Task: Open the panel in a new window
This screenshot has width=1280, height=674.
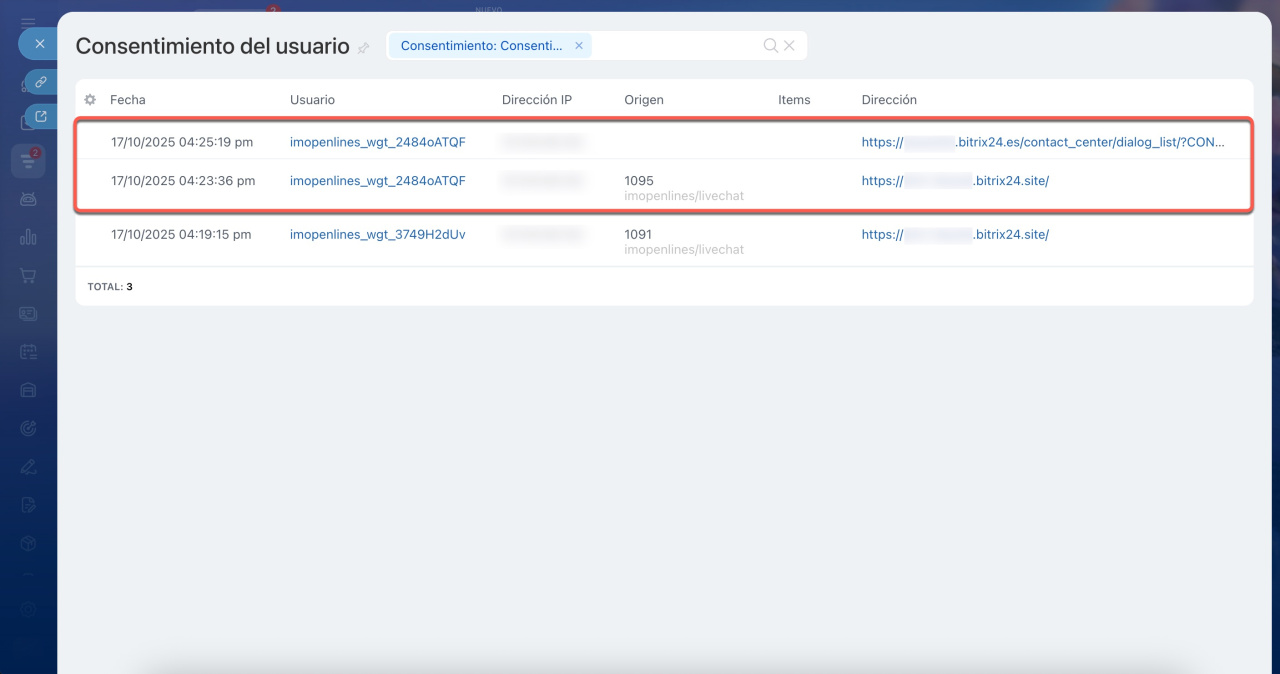Action: [x=41, y=117]
